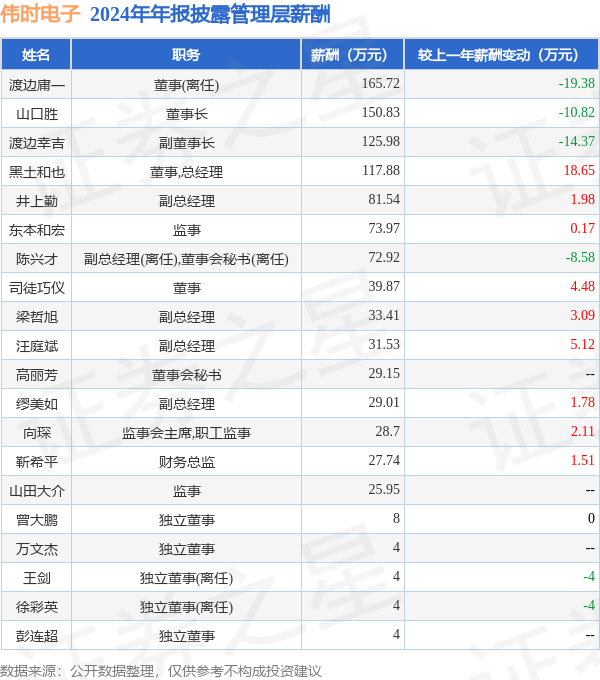Image resolution: width=600 pixels, height=680 pixels.
Task: Click the 较上一年薪酬变动（万元） header
Action: [502, 55]
